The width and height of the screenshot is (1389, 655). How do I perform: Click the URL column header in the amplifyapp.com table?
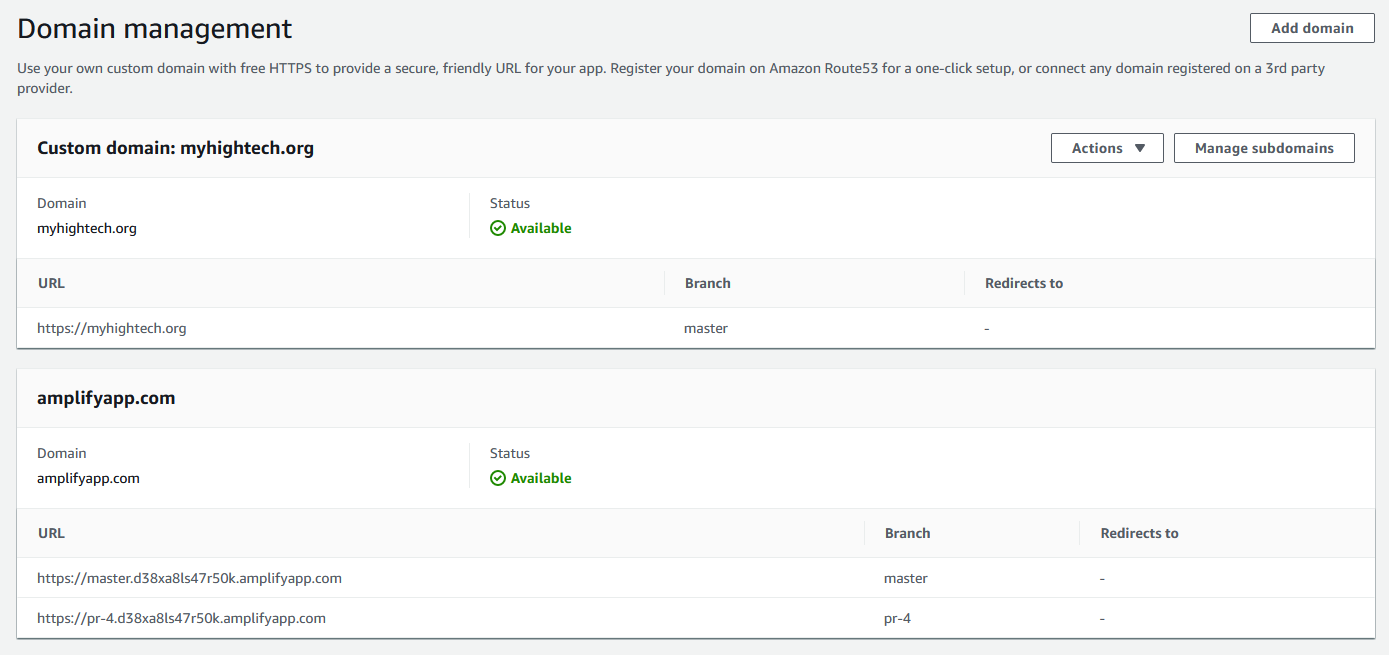[51, 533]
